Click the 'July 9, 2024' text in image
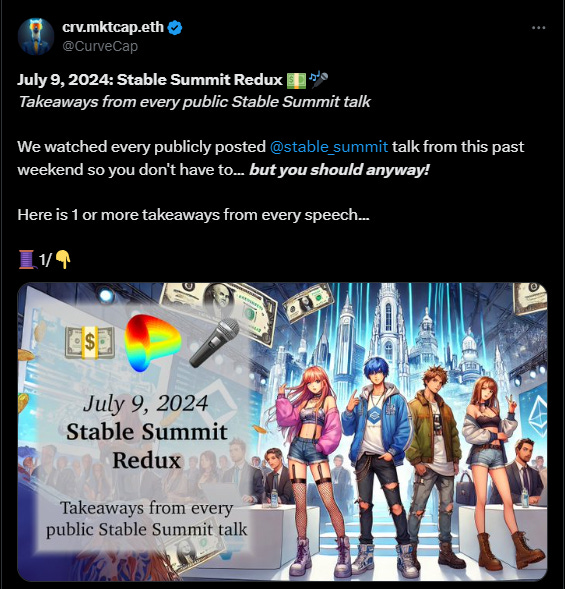Image resolution: width=565 pixels, height=589 pixels. point(146,403)
